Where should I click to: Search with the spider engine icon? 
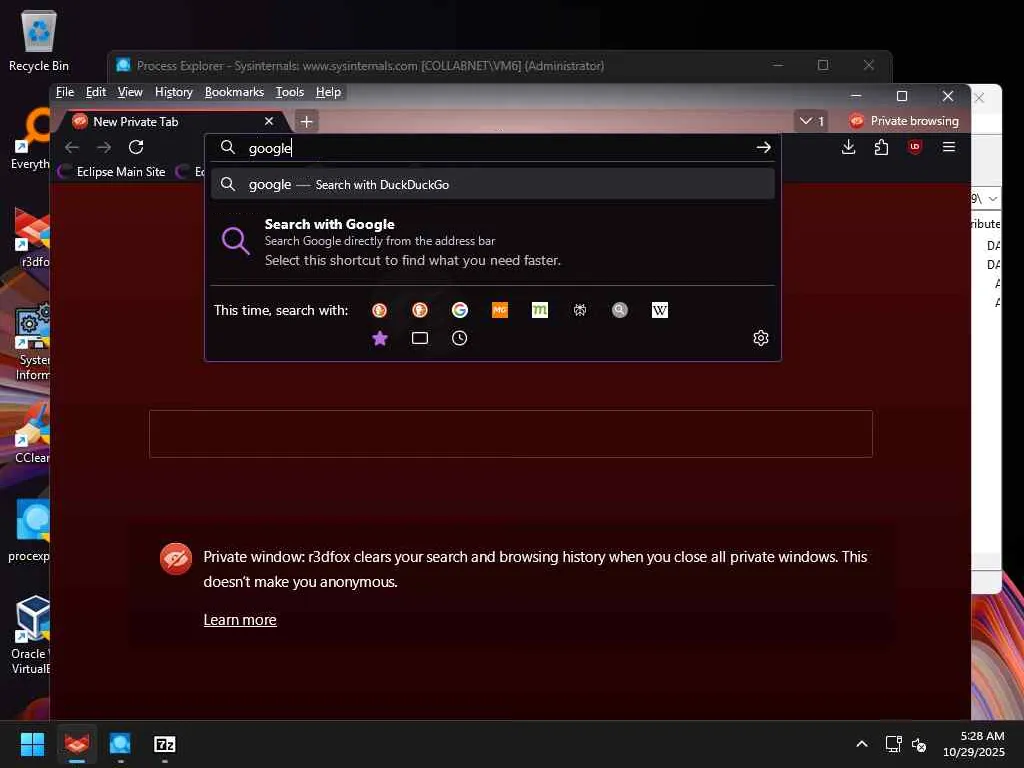(580, 310)
